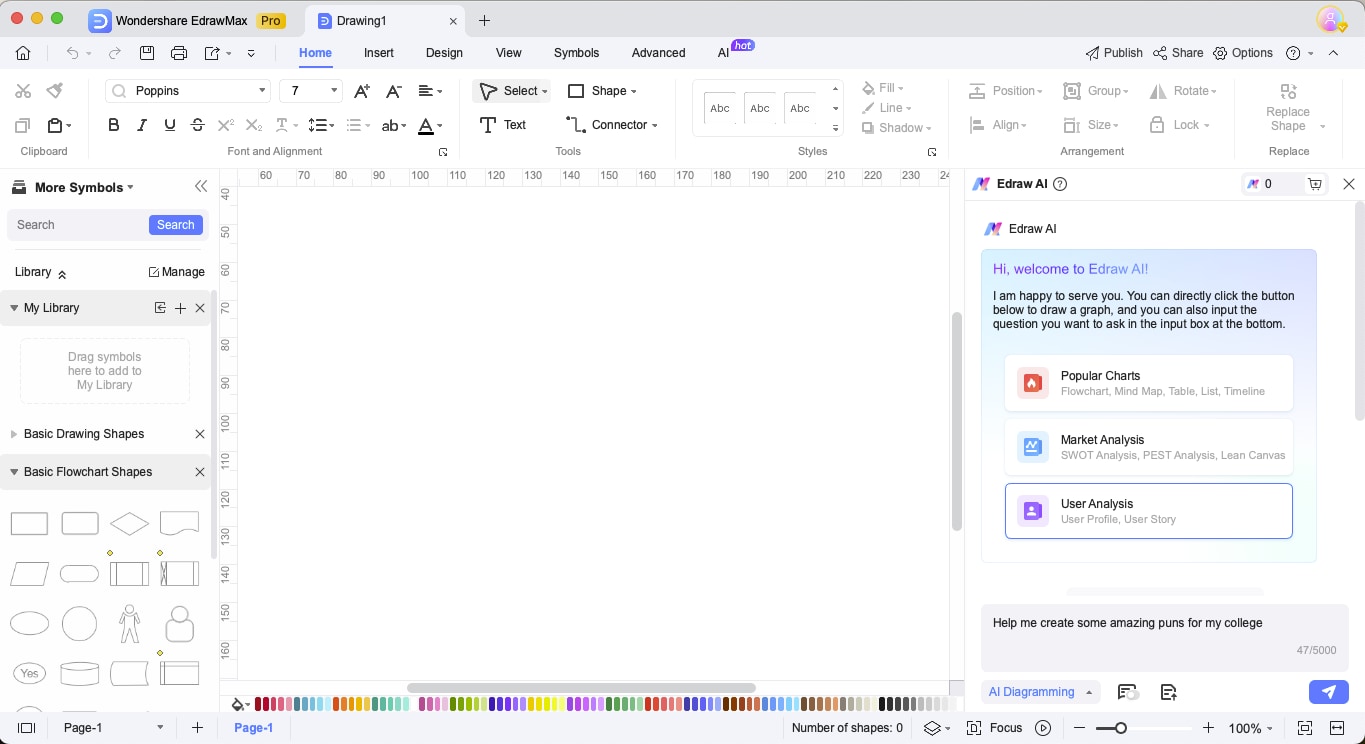
Task: Collapse the symbols panel with double chevron
Action: point(201,187)
